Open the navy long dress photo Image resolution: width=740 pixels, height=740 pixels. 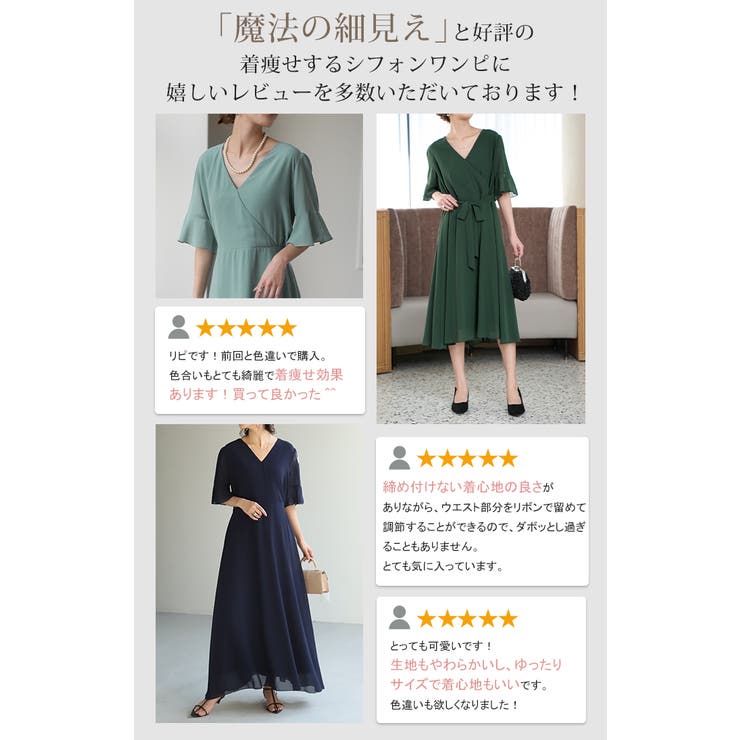point(259,573)
